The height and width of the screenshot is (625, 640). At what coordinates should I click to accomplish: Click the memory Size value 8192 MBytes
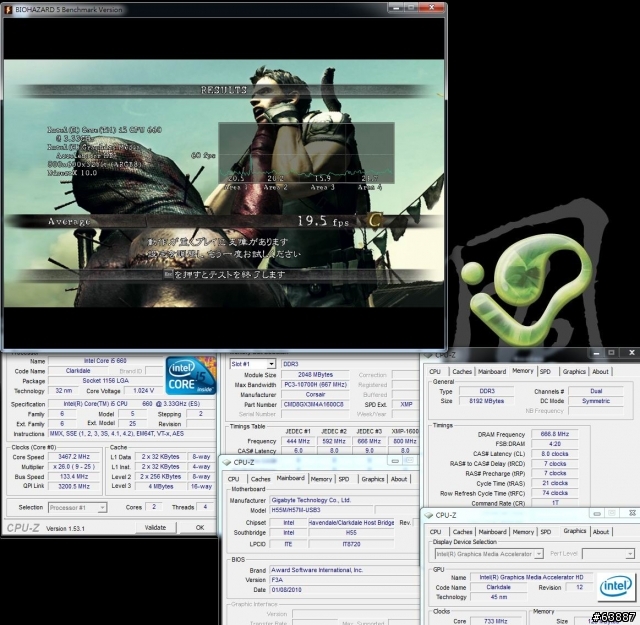pyautogui.click(x=487, y=401)
